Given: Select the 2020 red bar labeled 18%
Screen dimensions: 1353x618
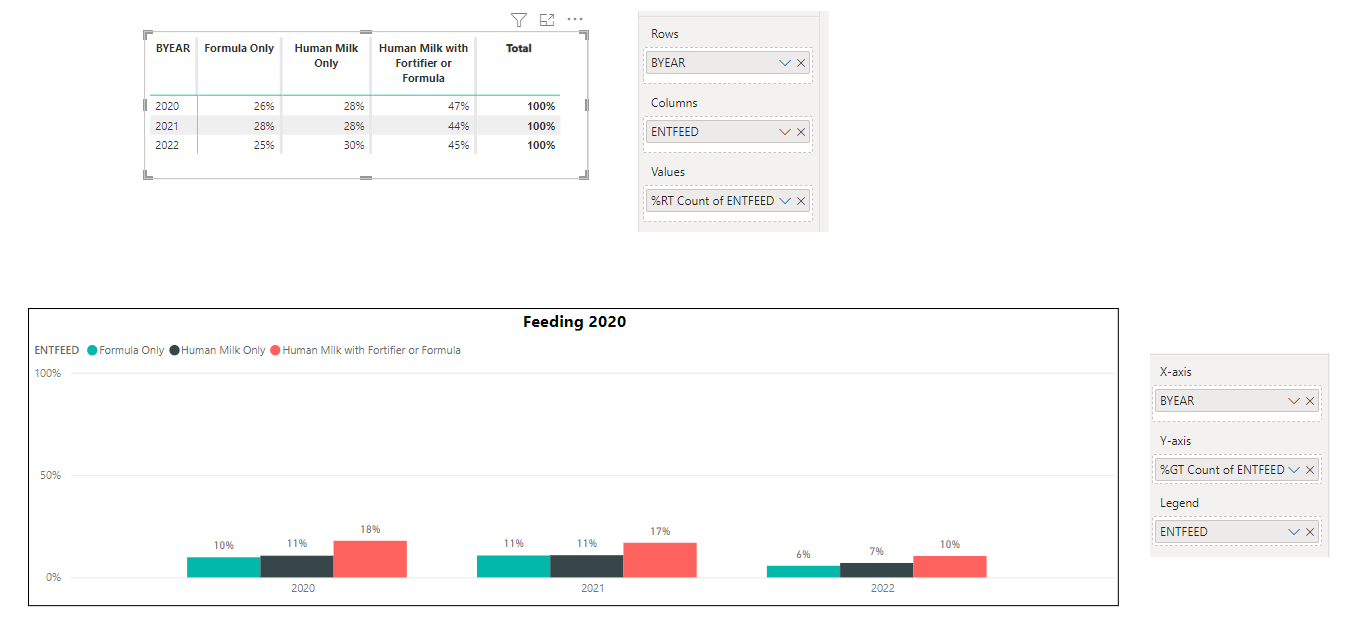Looking at the screenshot, I should (370, 559).
